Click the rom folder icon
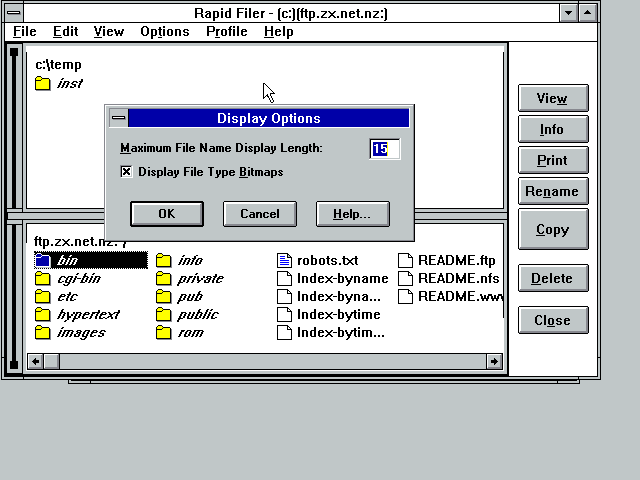 (x=164, y=333)
